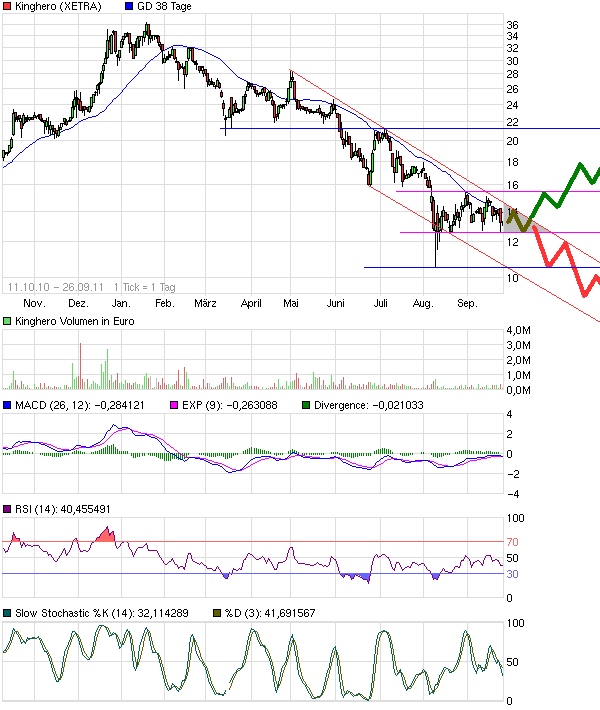600x710 pixels.
Task: Click the gray shaded triangle near September
Action: pos(518,221)
